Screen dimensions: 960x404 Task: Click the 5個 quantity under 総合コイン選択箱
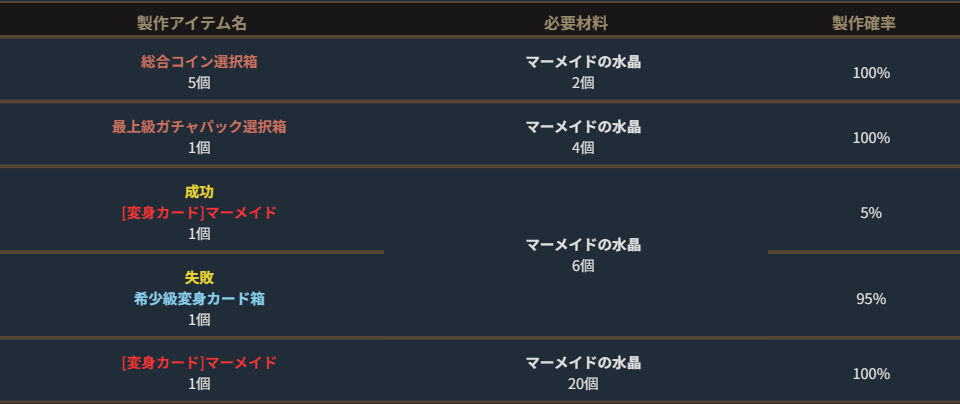pos(199,83)
